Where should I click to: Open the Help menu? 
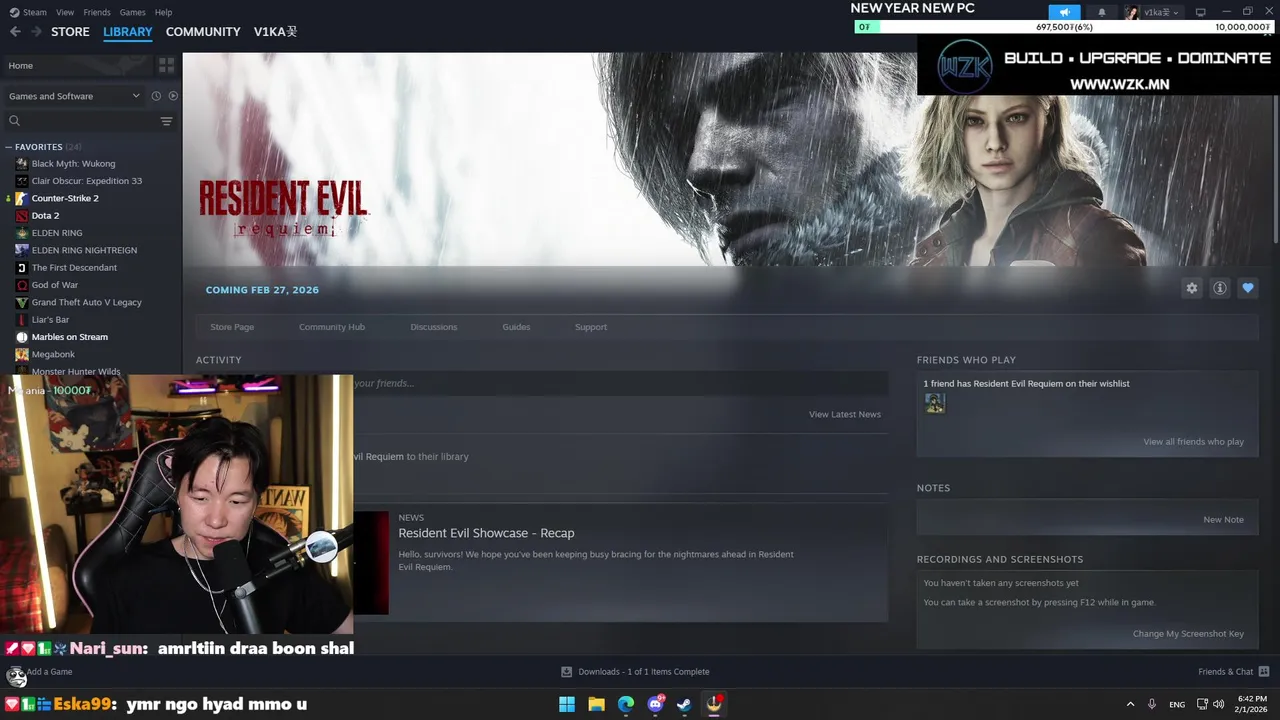tap(163, 12)
